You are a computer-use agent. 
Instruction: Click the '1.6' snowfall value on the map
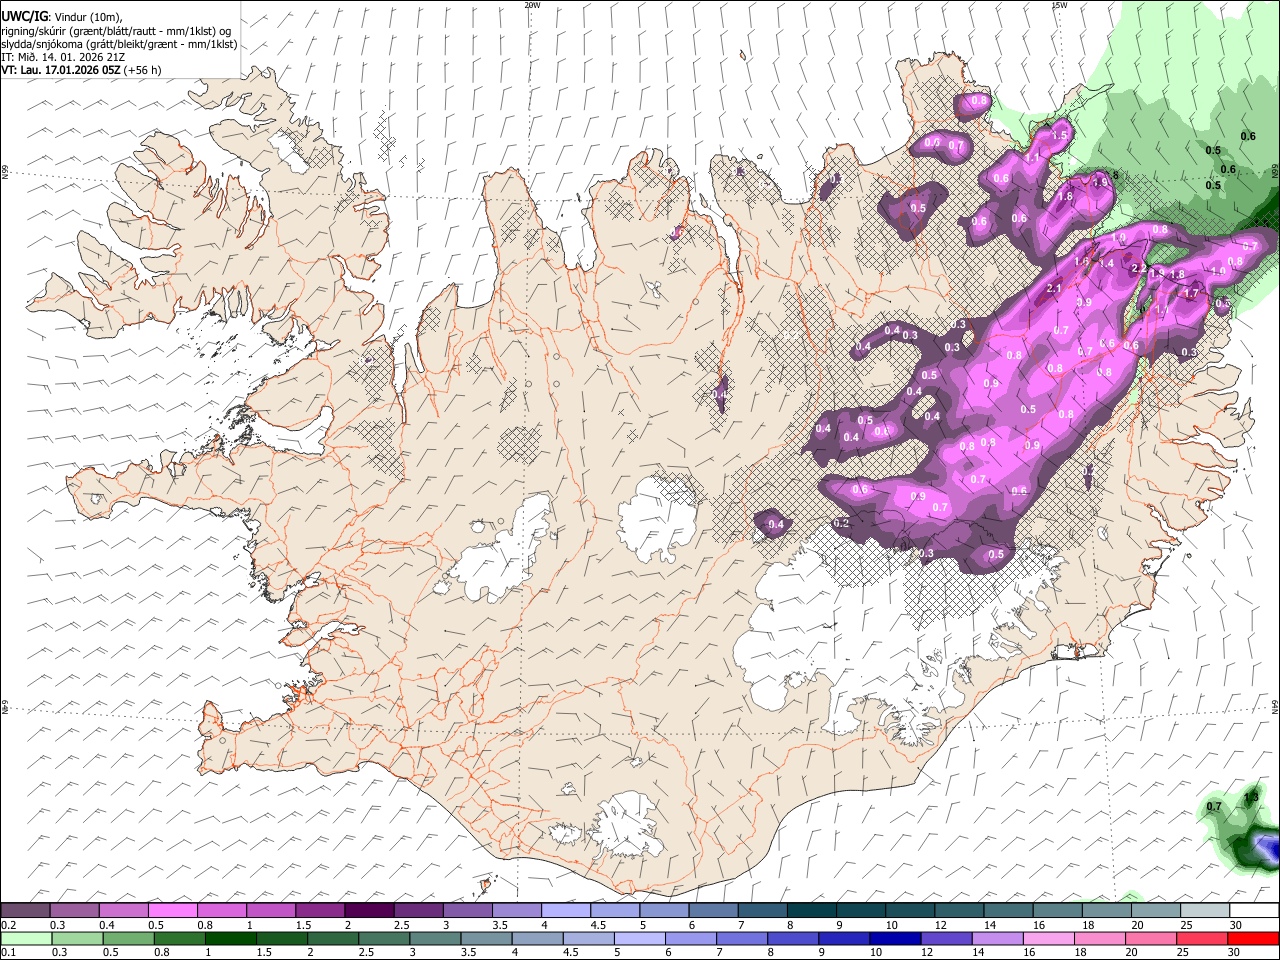(1081, 262)
